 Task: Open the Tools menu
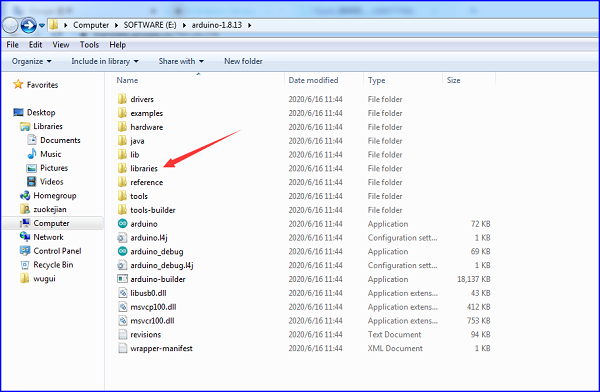[x=89, y=45]
